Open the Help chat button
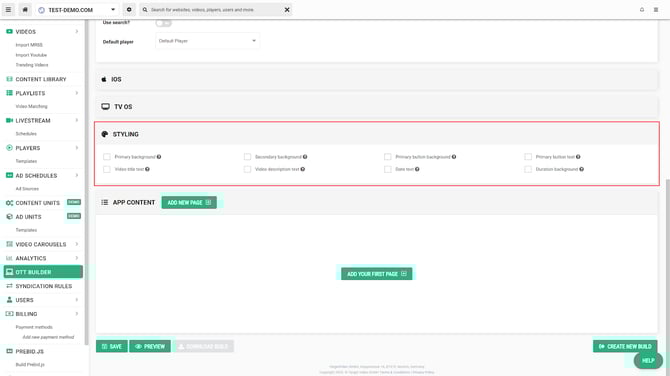Viewport: 670px width, 376px height. tap(648, 361)
